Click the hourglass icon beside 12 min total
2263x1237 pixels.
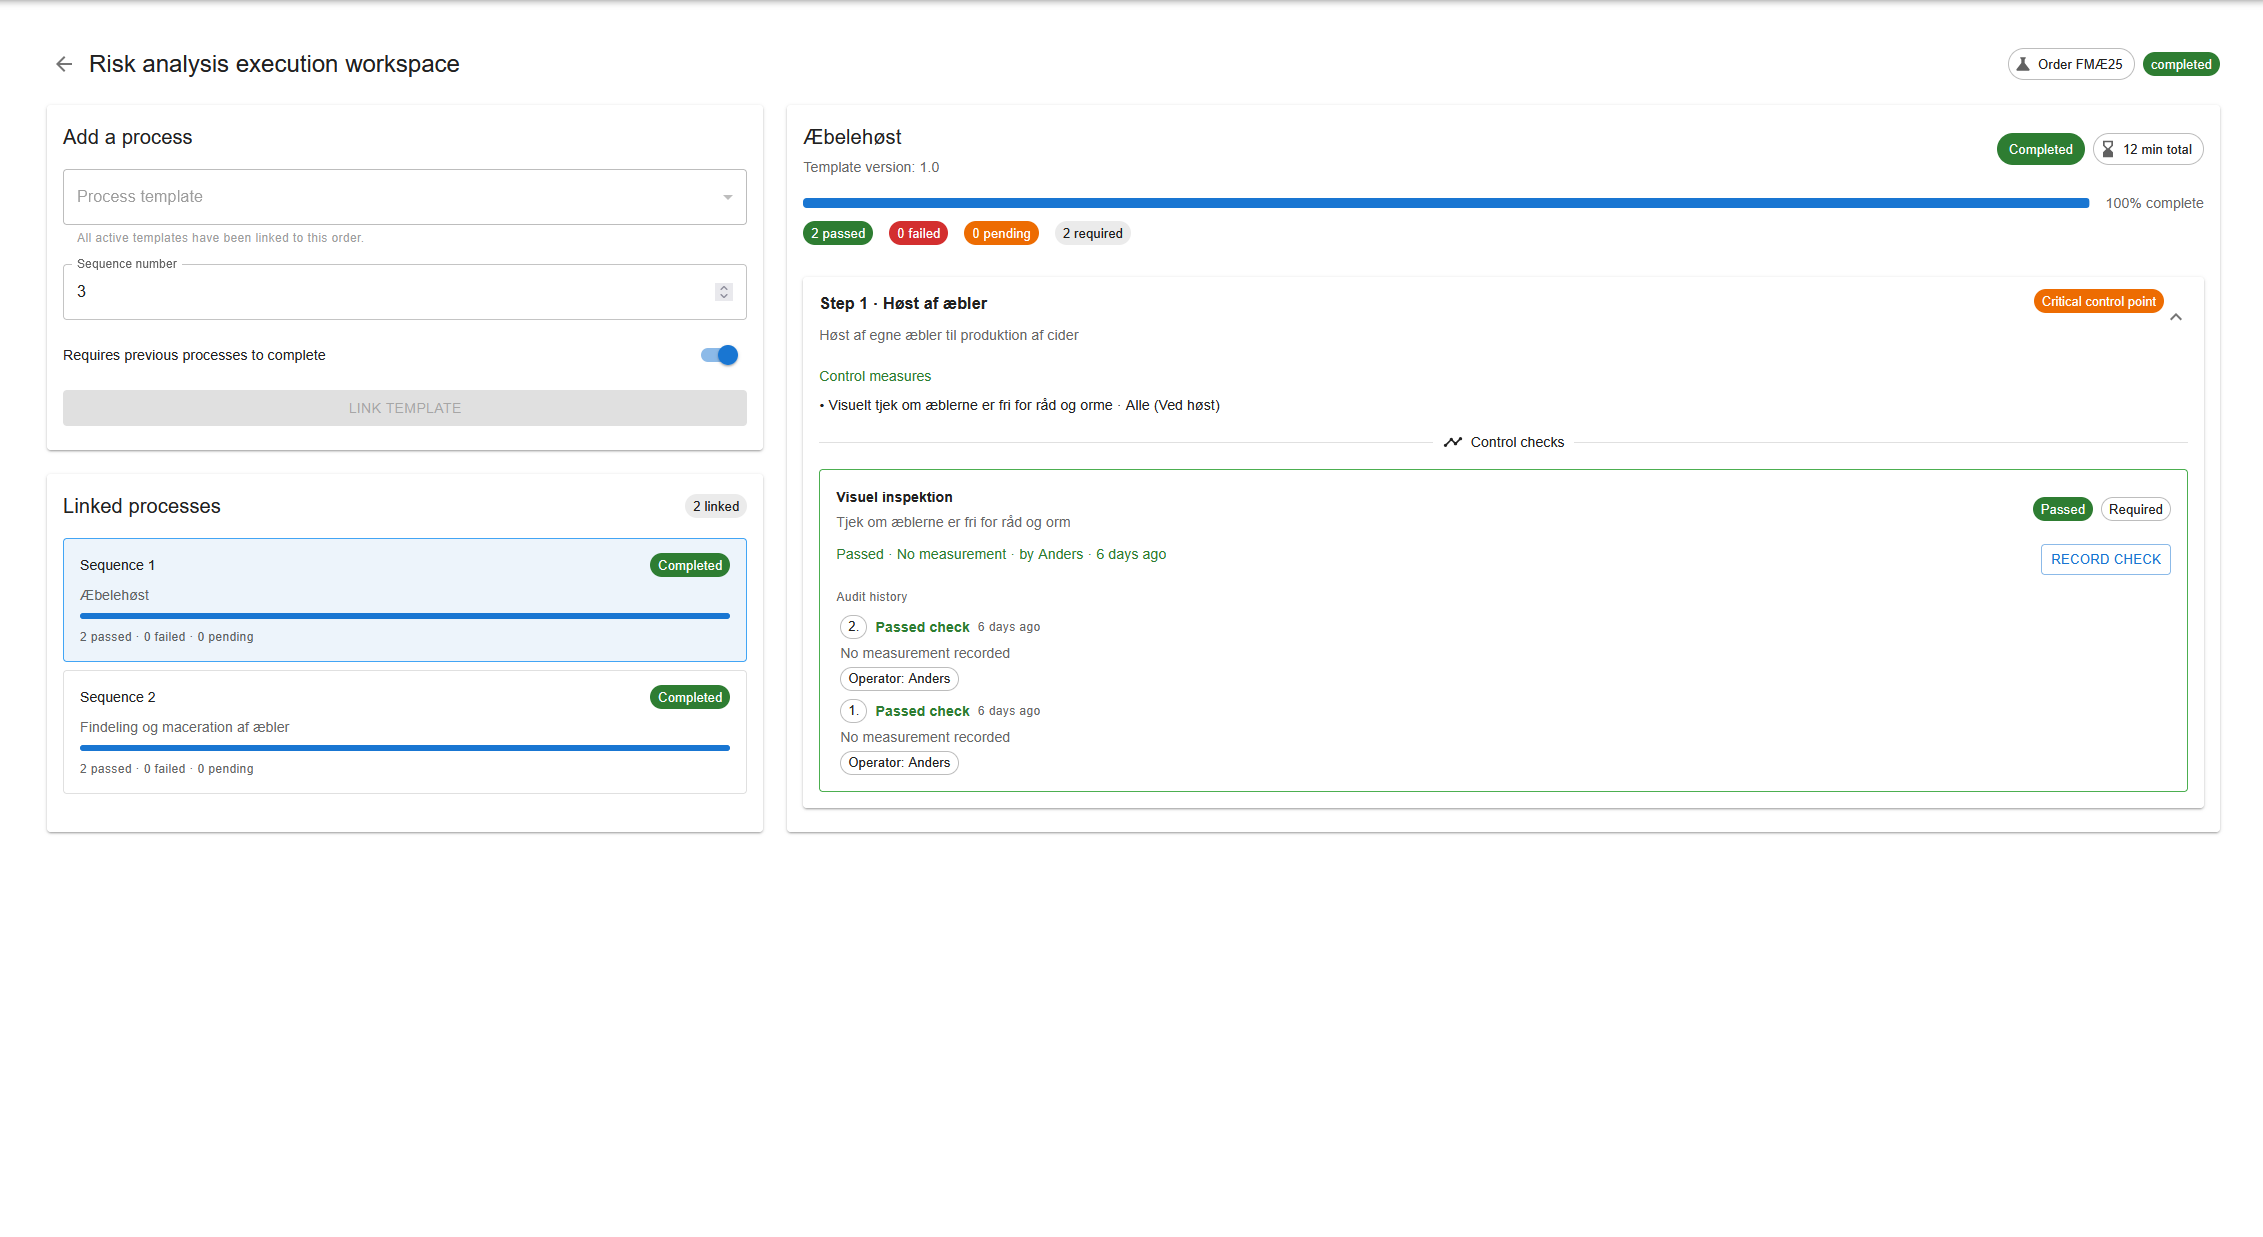[x=2110, y=148]
